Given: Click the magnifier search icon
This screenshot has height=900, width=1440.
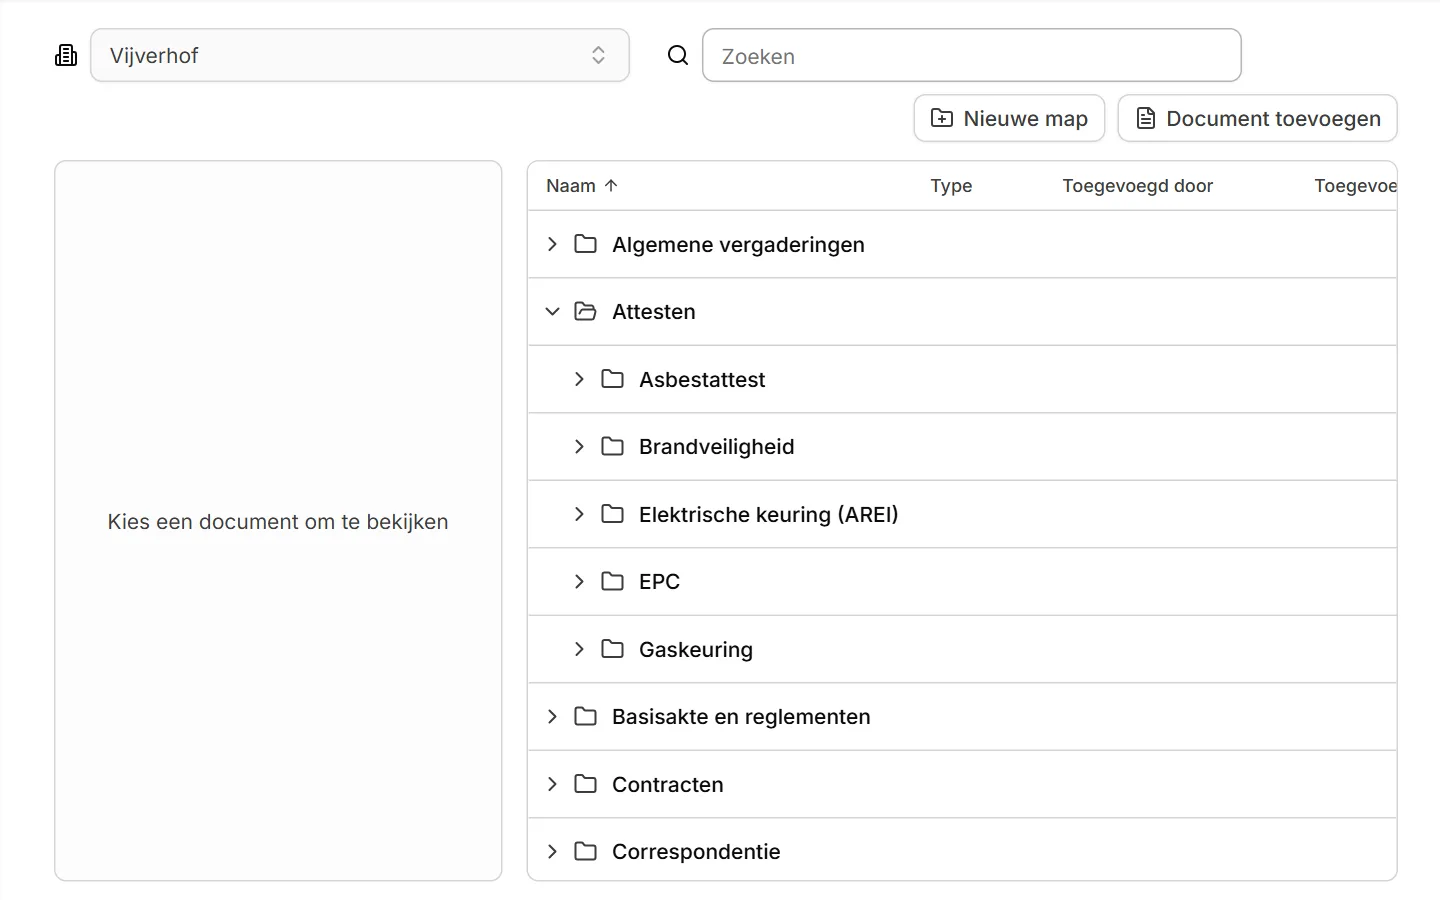Looking at the screenshot, I should [x=678, y=55].
